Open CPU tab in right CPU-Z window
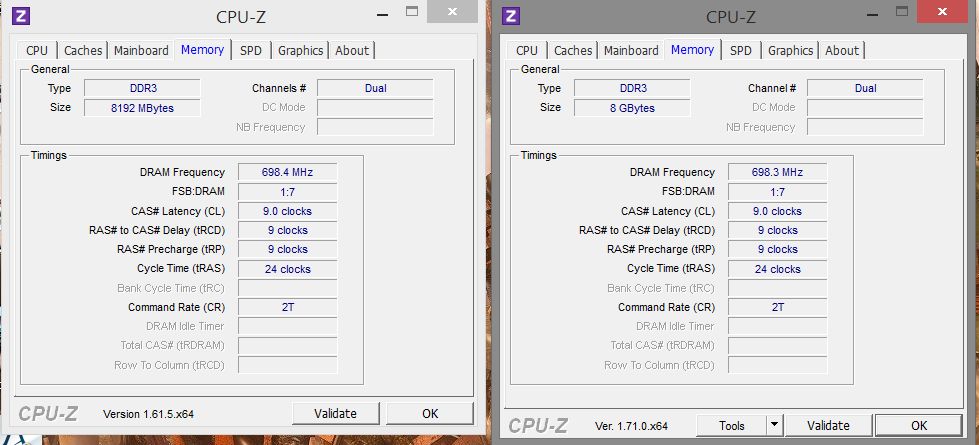The height and width of the screenshot is (445, 979). coord(527,51)
